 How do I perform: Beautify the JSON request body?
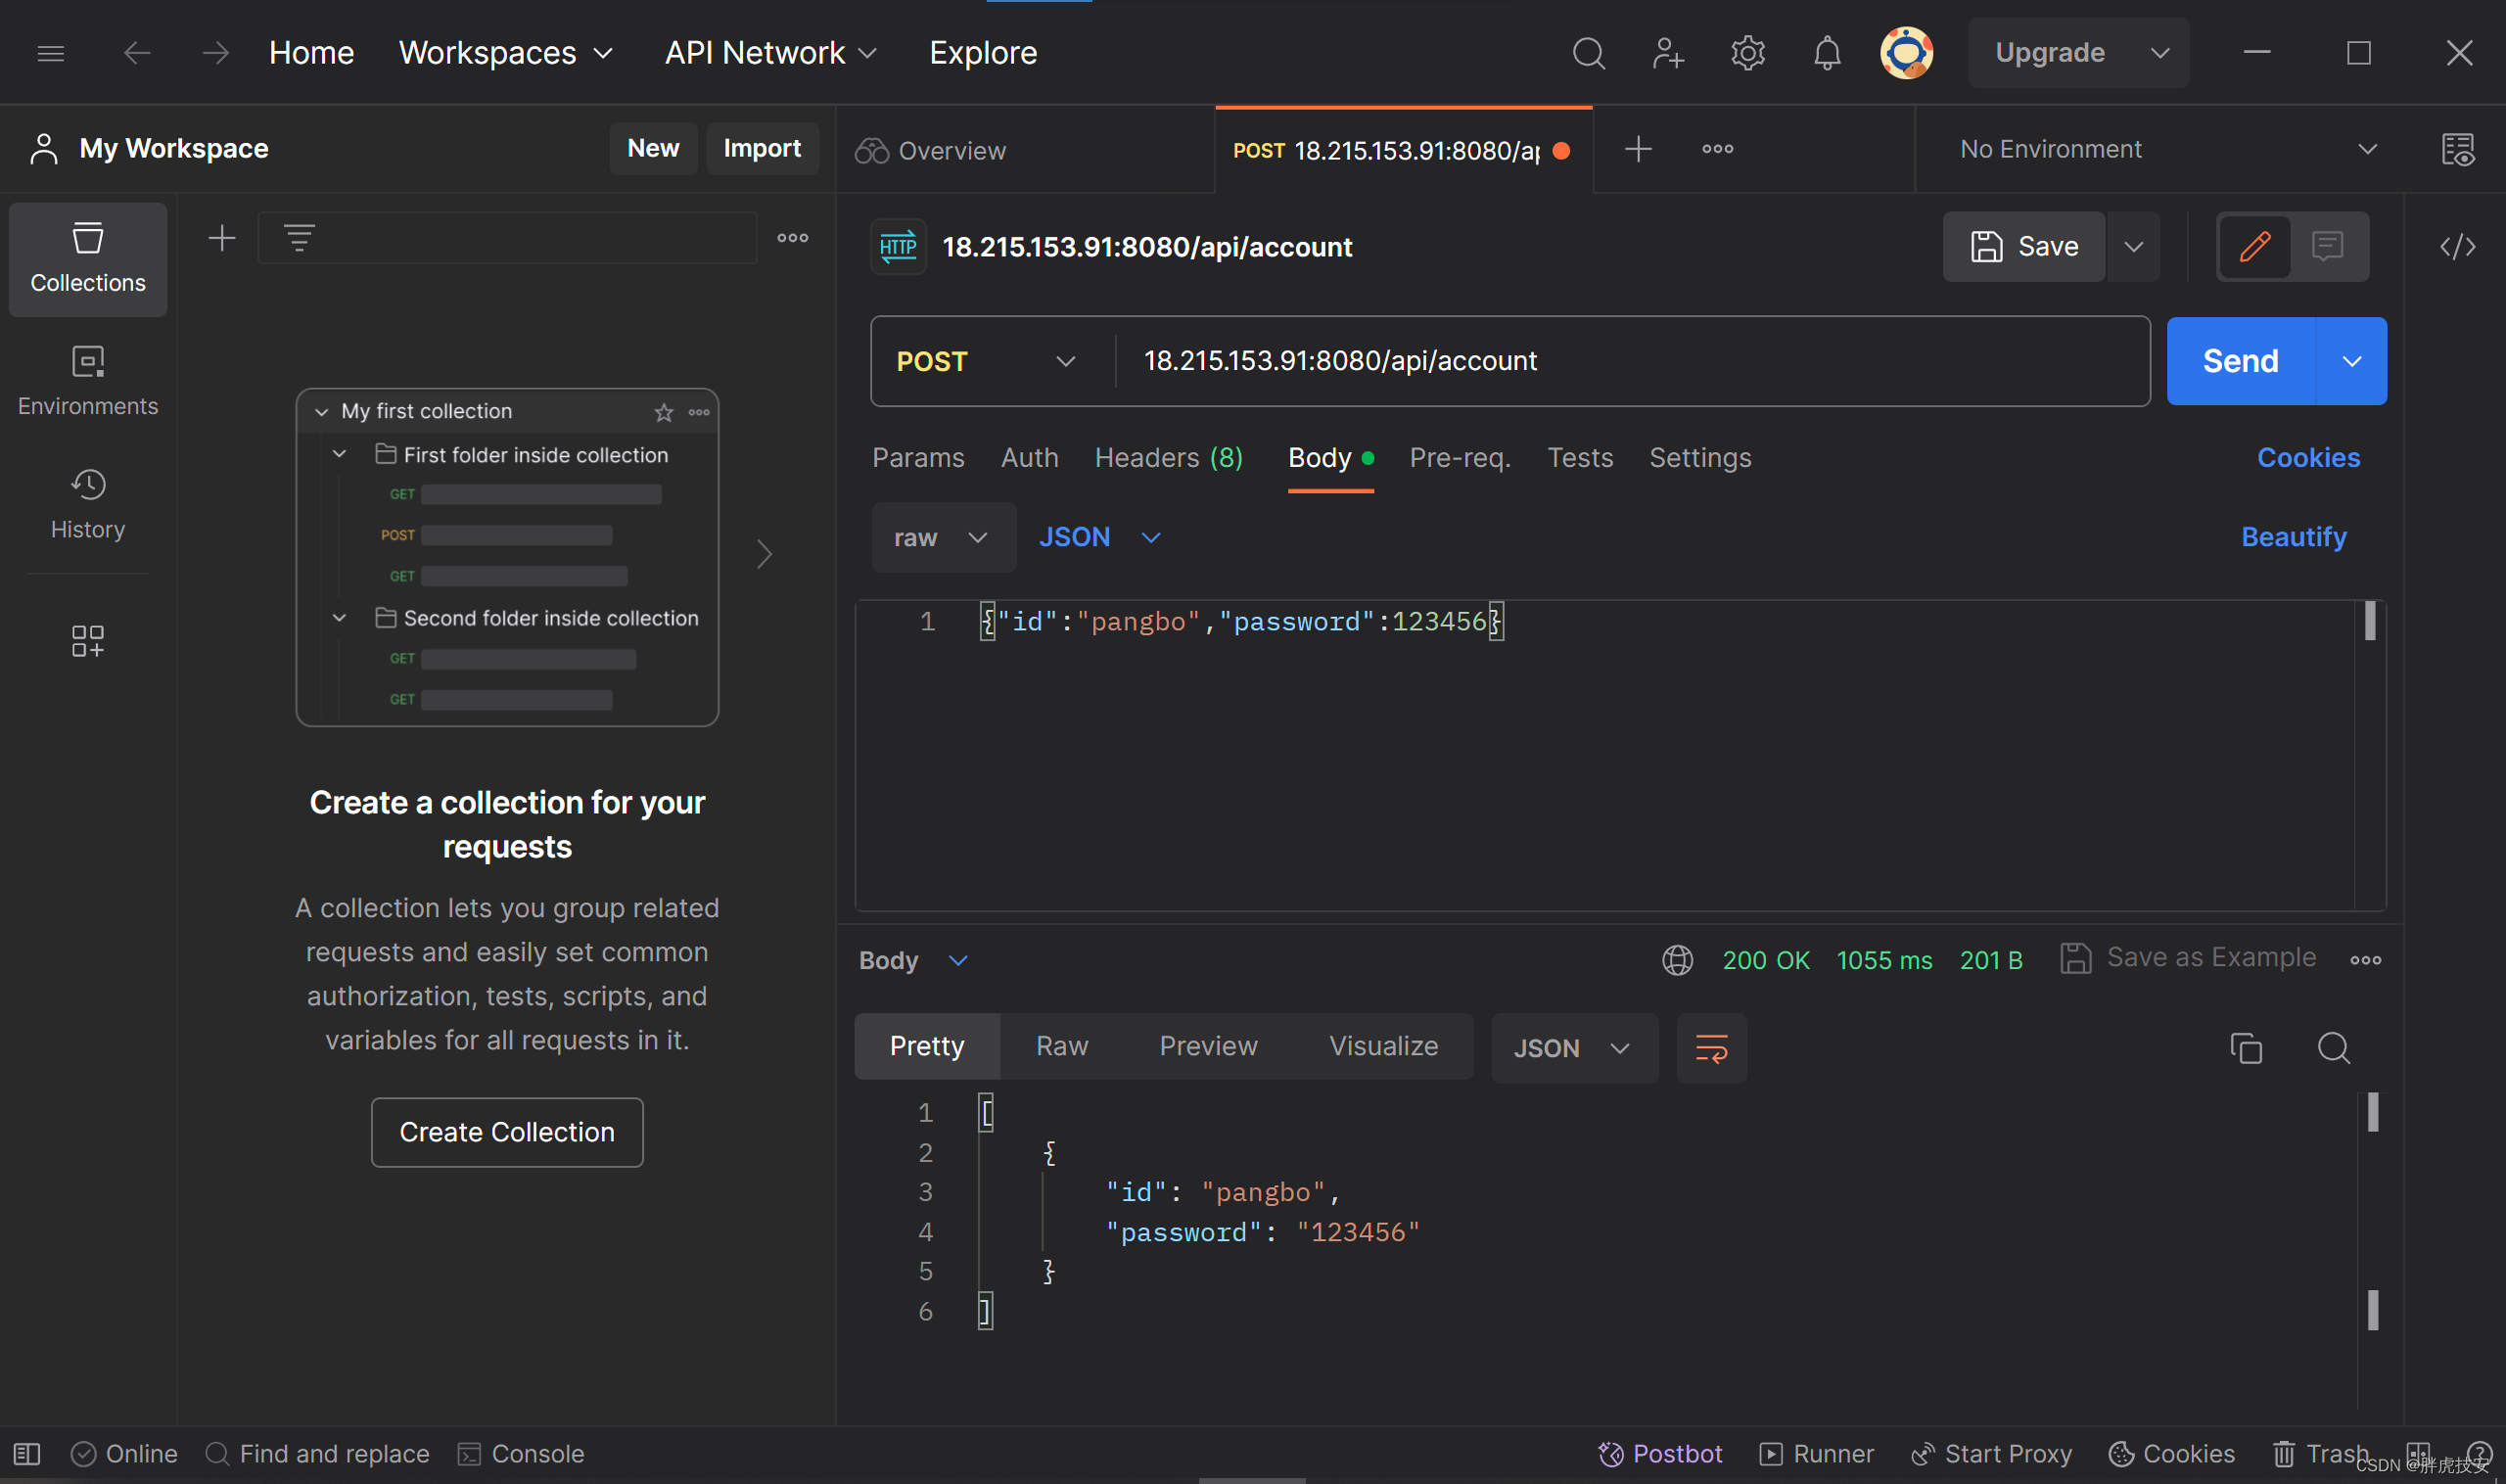2292,537
